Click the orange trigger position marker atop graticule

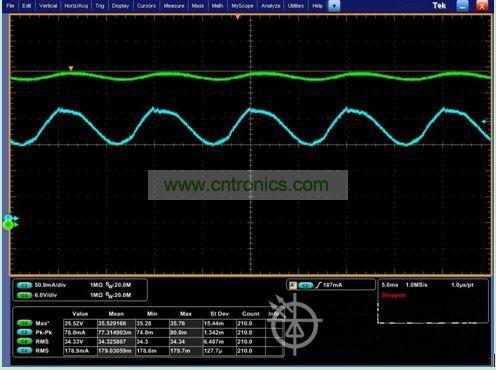[x=237, y=17]
